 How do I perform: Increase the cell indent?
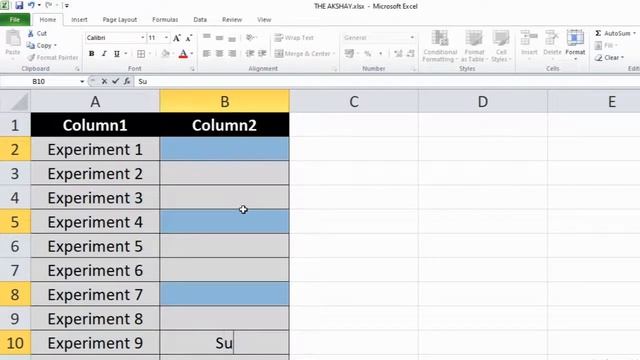click(x=262, y=53)
